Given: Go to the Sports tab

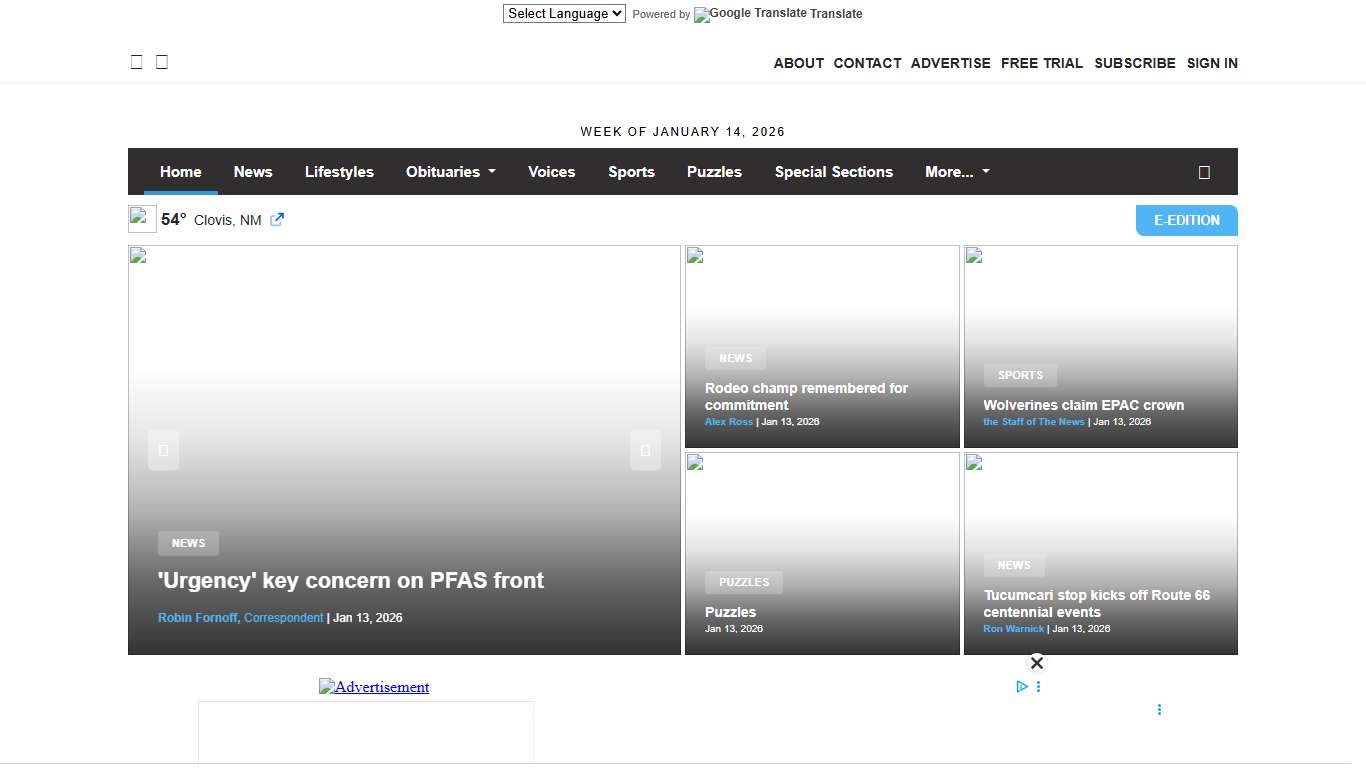Looking at the screenshot, I should click(631, 172).
